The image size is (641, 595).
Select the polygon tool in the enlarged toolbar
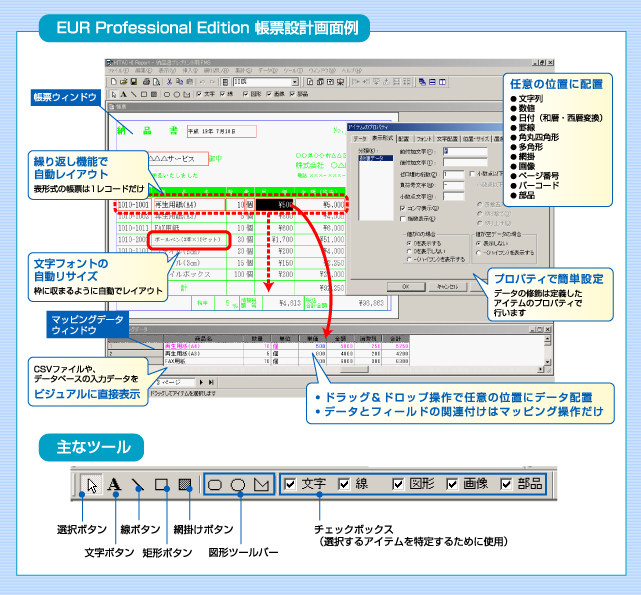click(x=261, y=485)
